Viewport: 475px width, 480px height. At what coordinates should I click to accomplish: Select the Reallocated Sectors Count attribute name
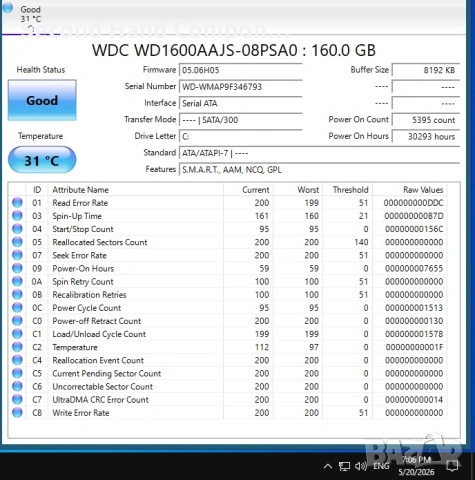coord(100,242)
